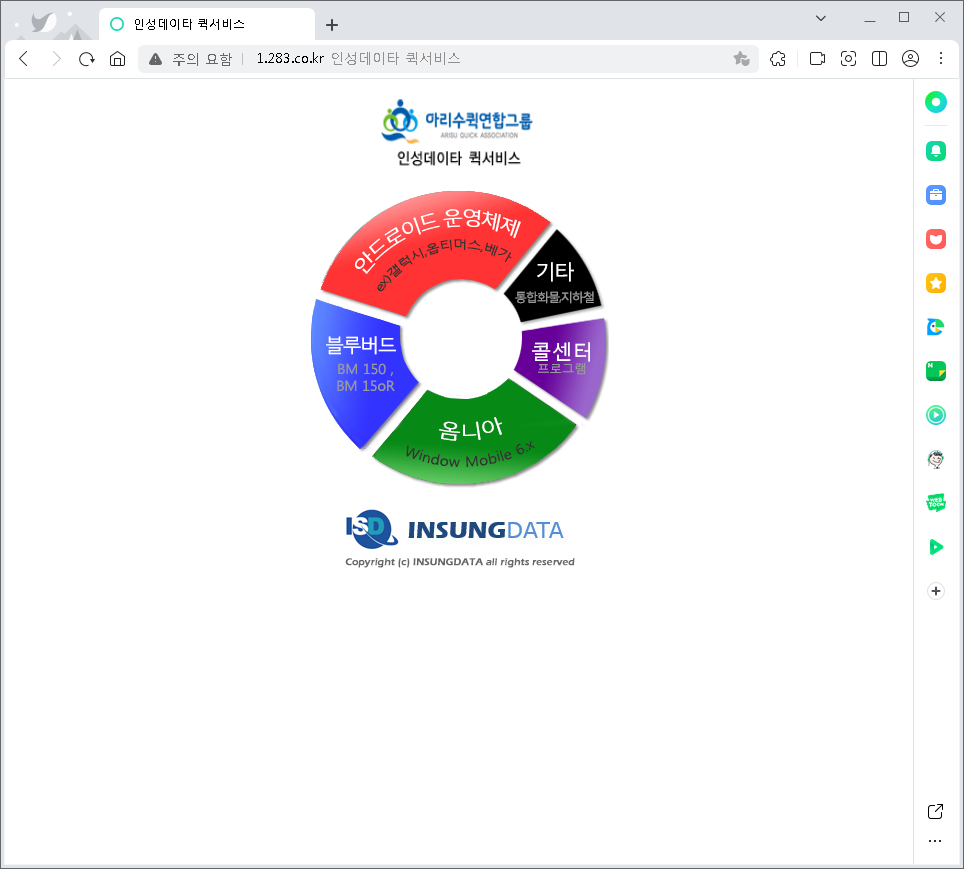The width and height of the screenshot is (964, 869).
Task: Click the 인성데이타 퀵서비스 heading text
Action: [459, 158]
